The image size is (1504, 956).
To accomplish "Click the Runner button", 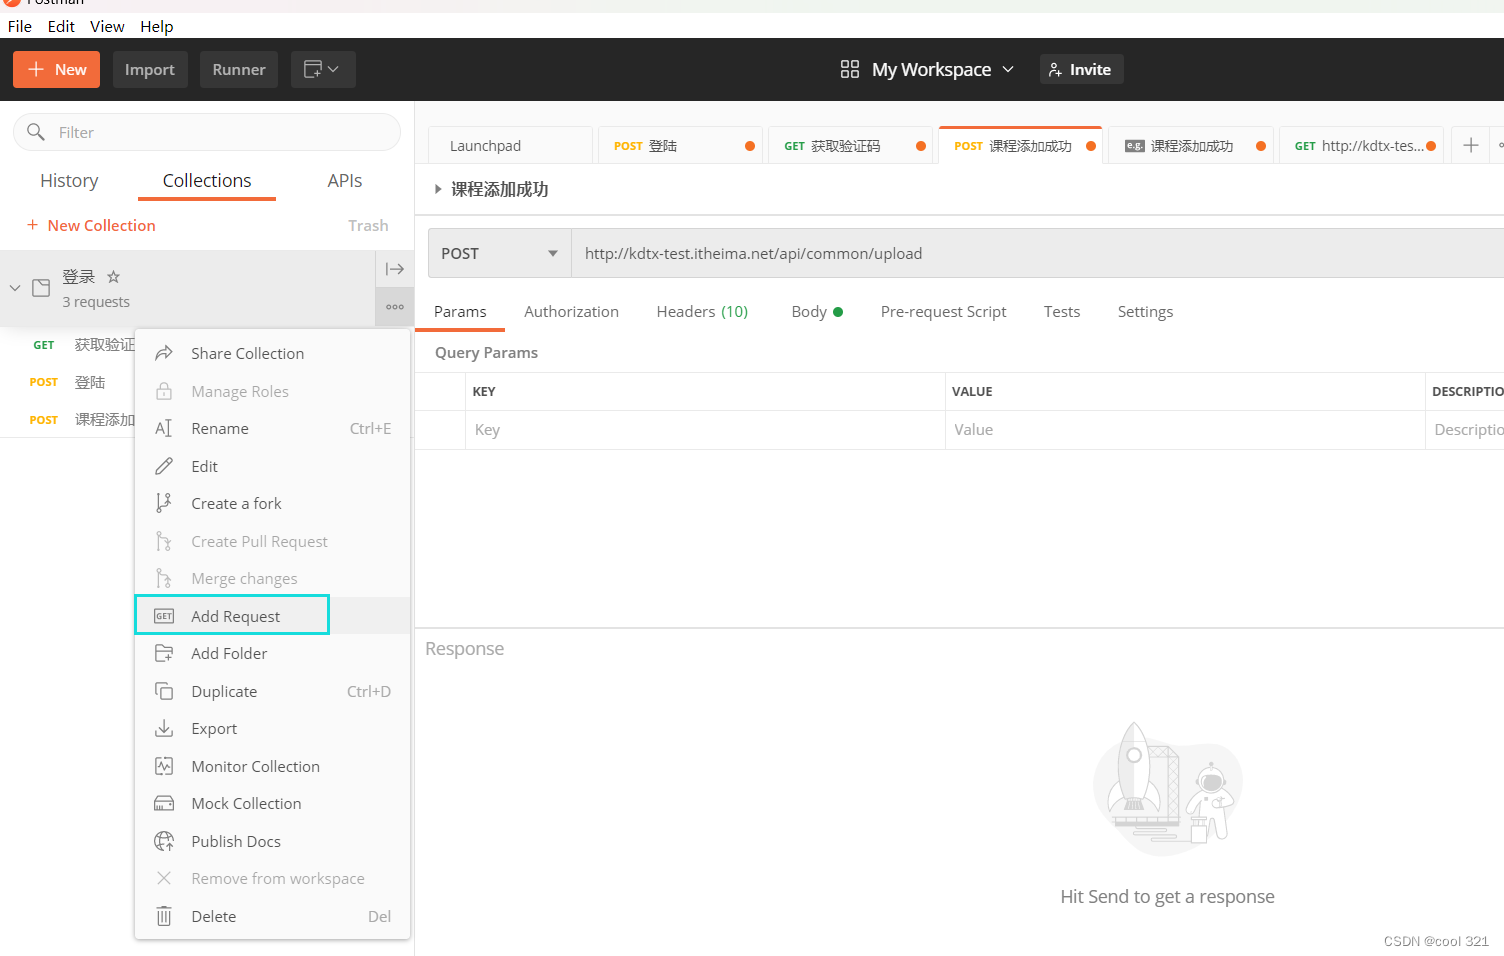I will point(239,69).
